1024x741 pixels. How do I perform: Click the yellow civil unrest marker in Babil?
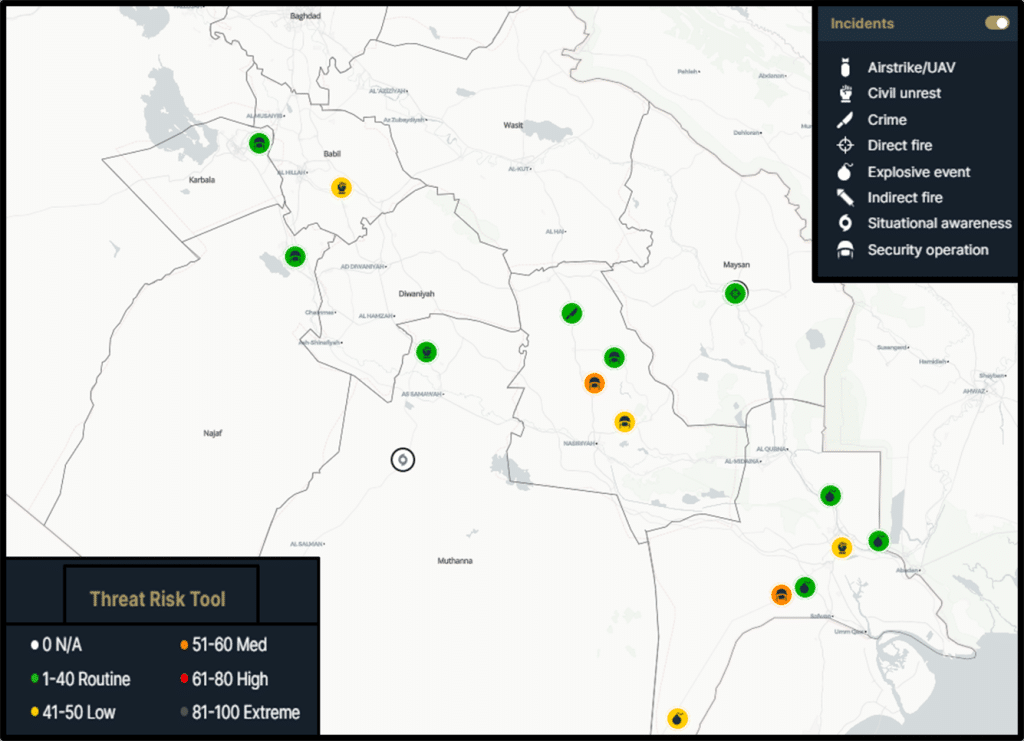pyautogui.click(x=341, y=187)
